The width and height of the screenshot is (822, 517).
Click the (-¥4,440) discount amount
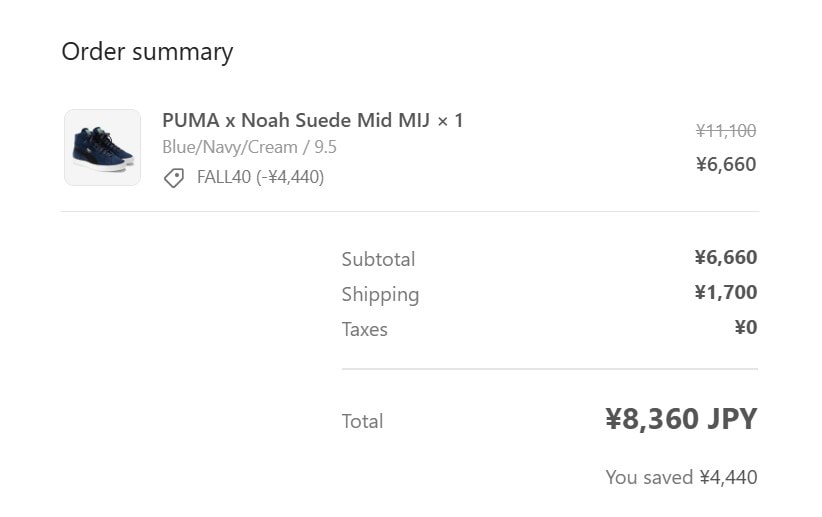[x=290, y=177]
